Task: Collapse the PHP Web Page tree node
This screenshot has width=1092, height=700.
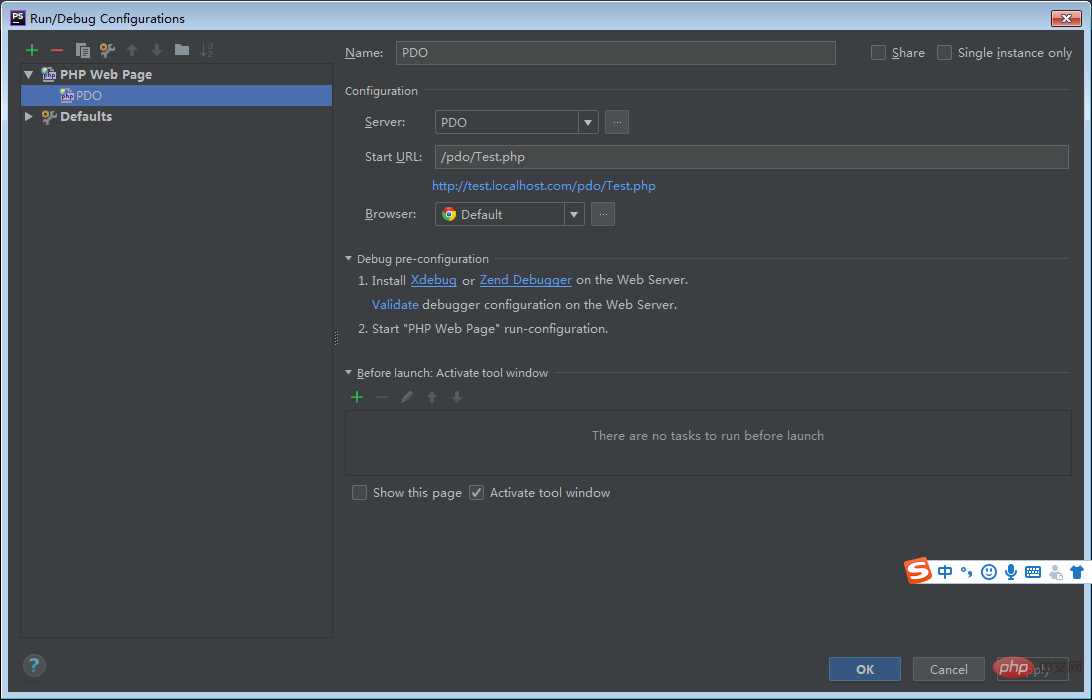Action: pyautogui.click(x=29, y=75)
